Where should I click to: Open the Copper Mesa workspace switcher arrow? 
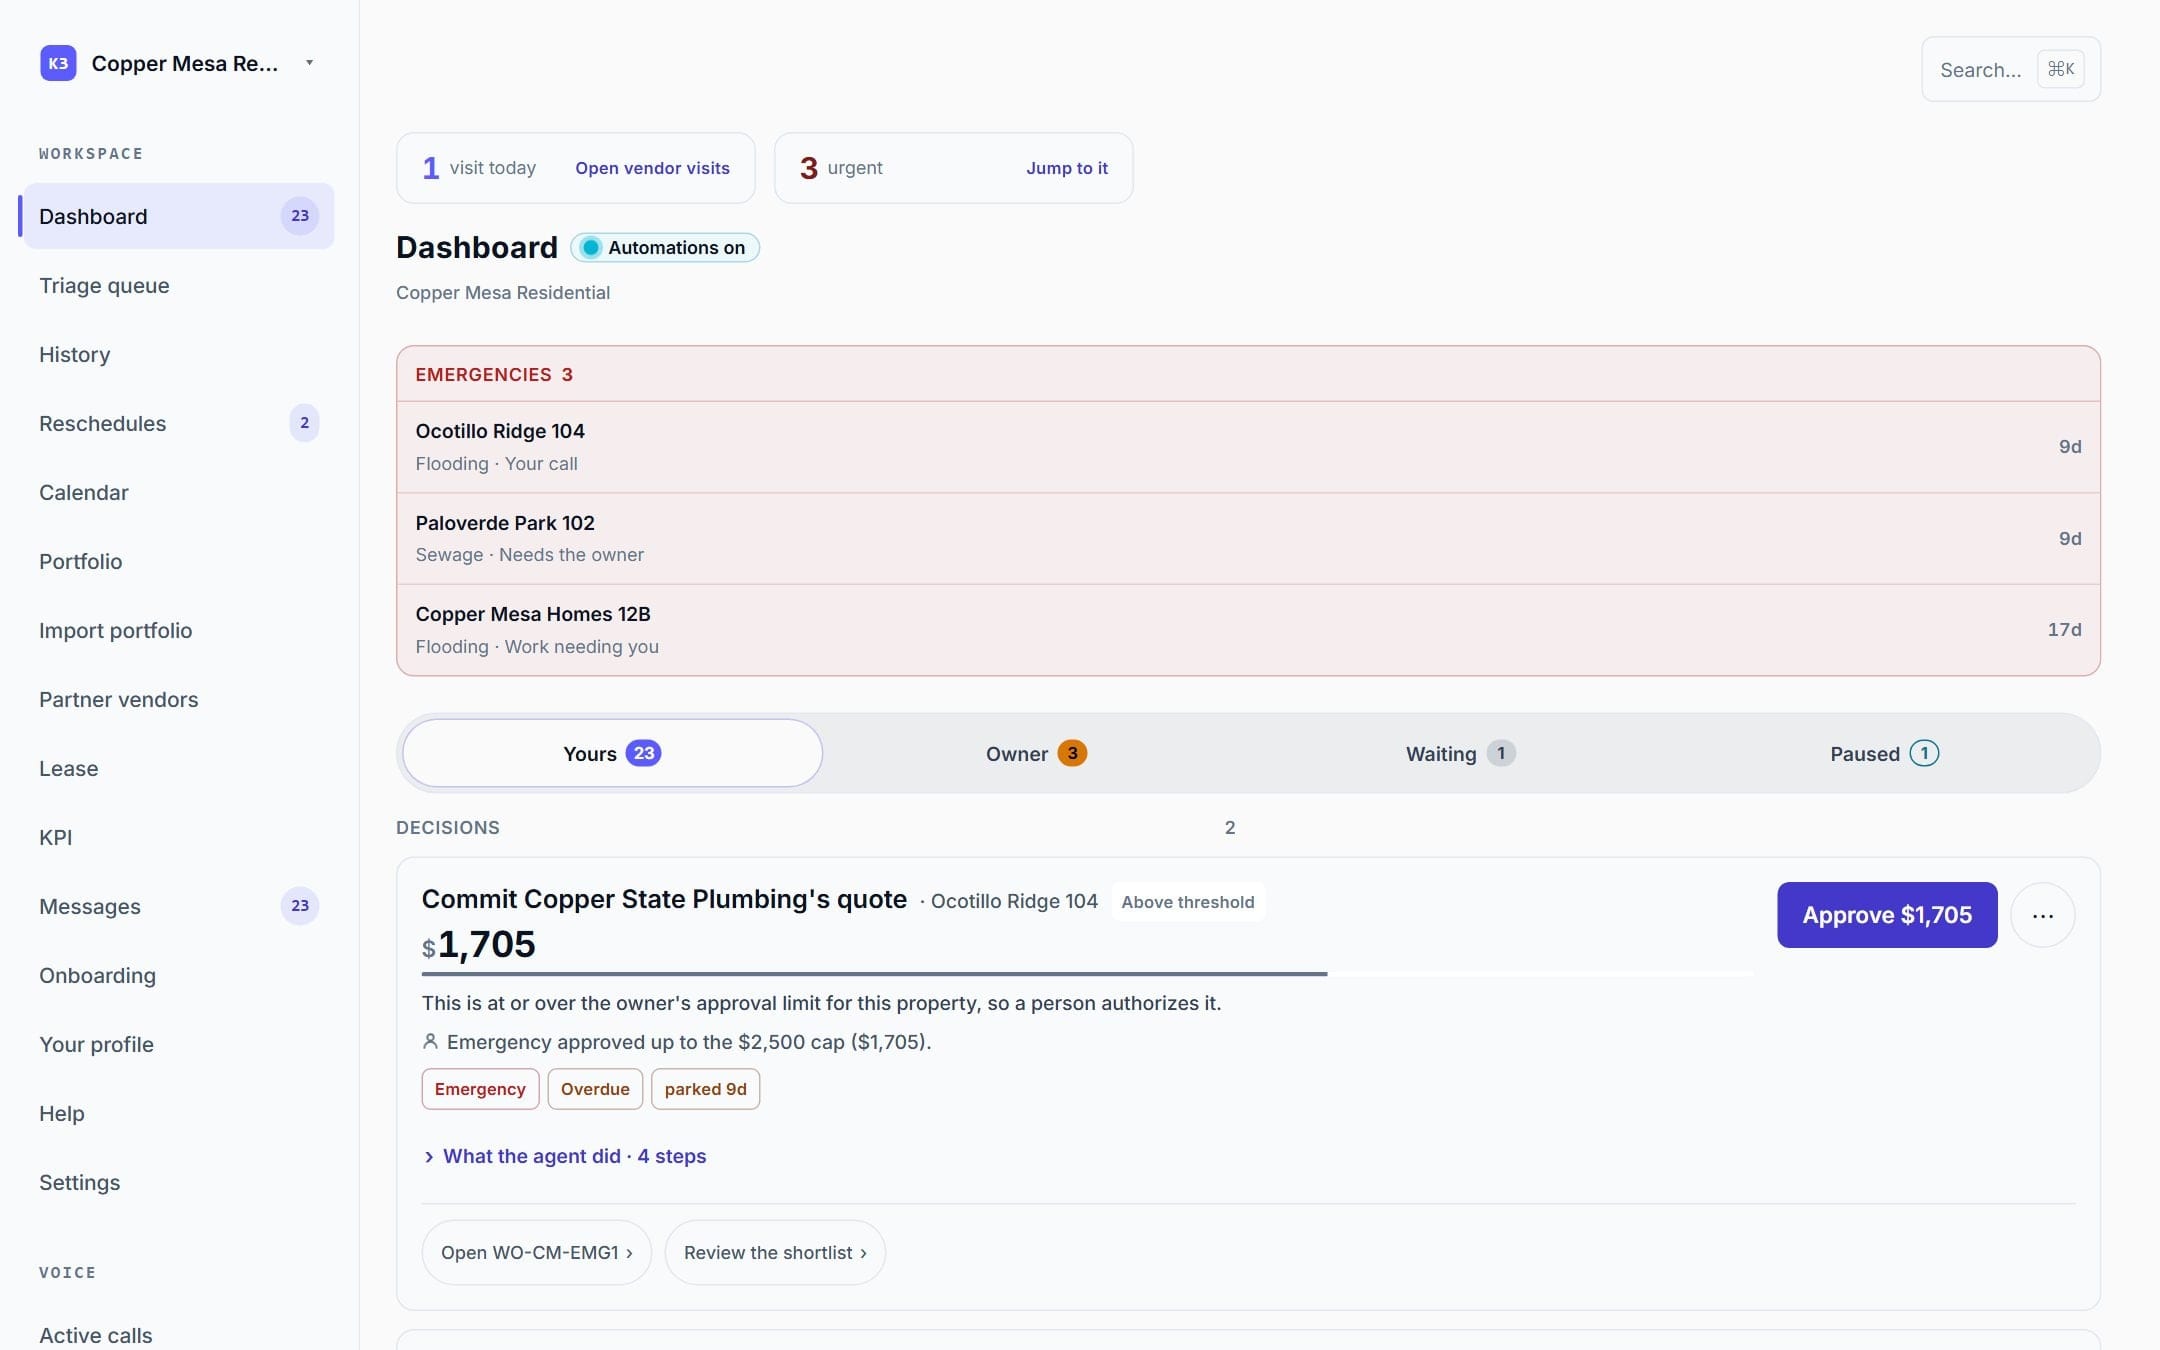(x=310, y=63)
